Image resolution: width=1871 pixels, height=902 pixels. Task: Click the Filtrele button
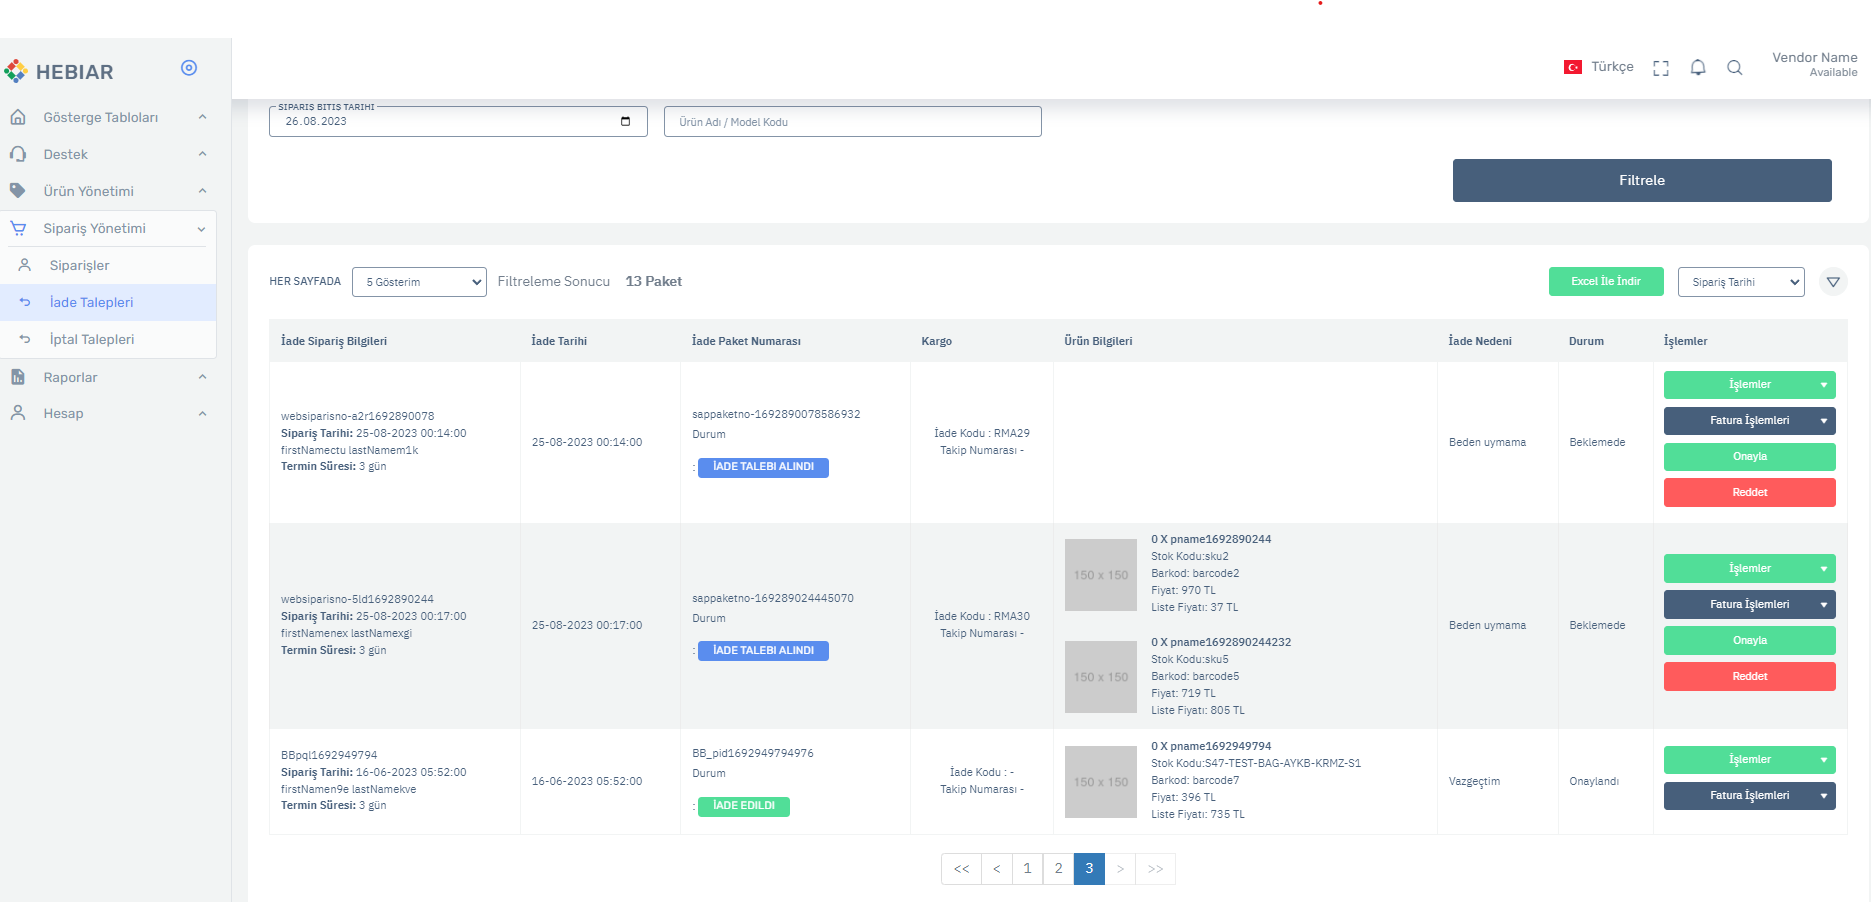click(1642, 180)
